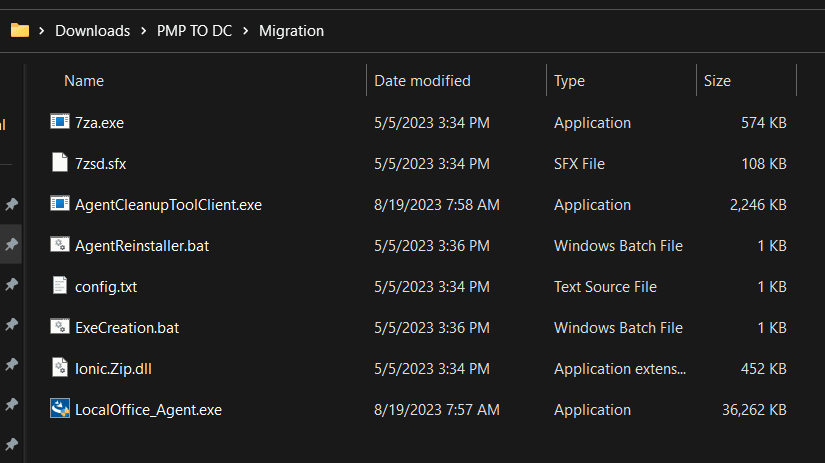The image size is (825, 463).
Task: Click the folder icon in address bar
Action: [20, 30]
